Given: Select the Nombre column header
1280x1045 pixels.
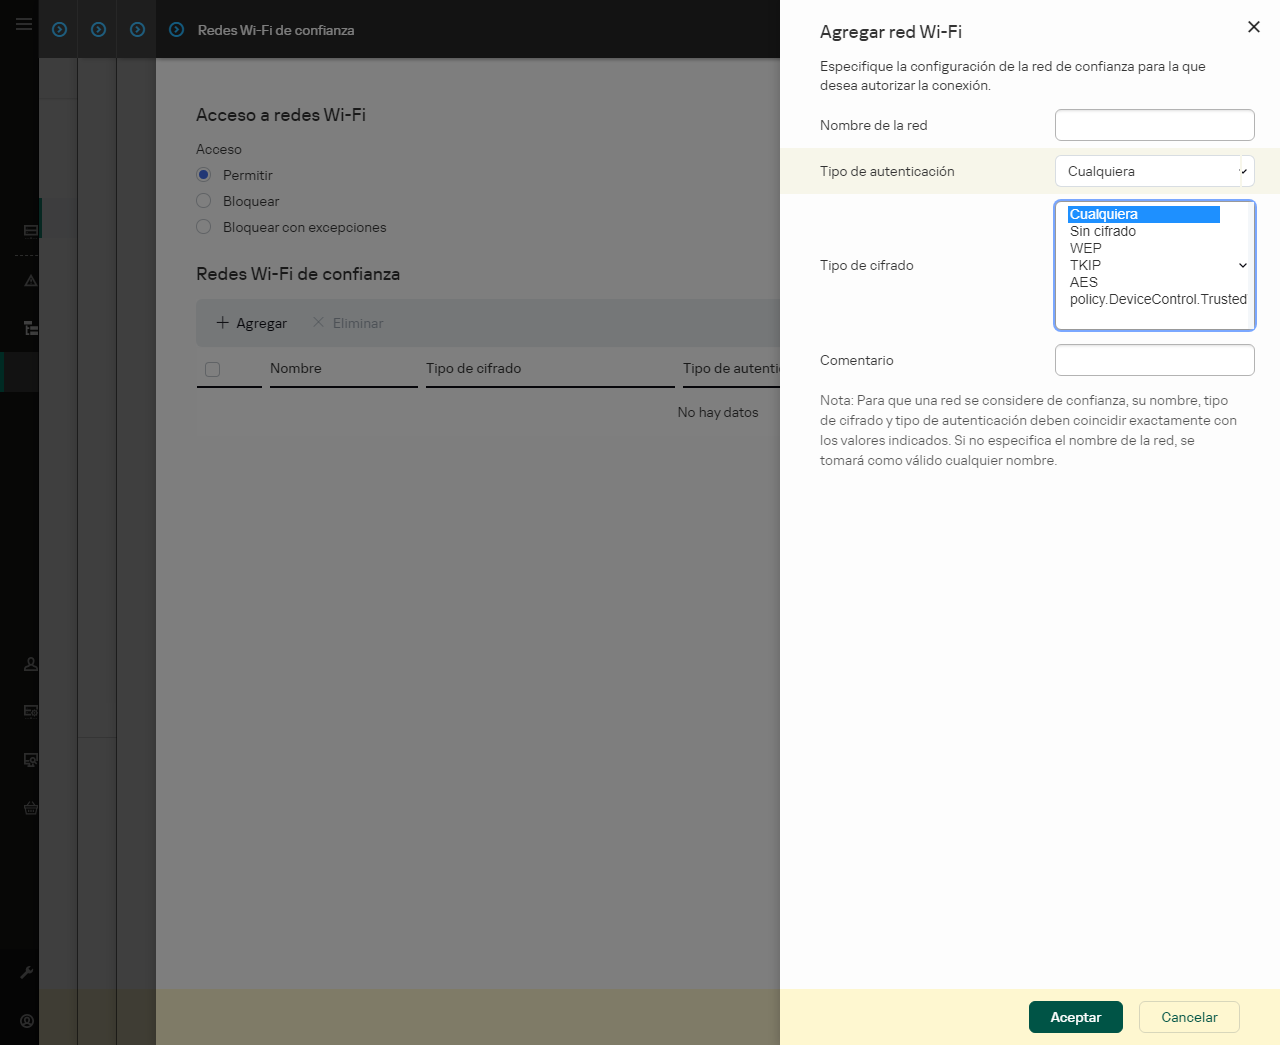Looking at the screenshot, I should pos(295,368).
